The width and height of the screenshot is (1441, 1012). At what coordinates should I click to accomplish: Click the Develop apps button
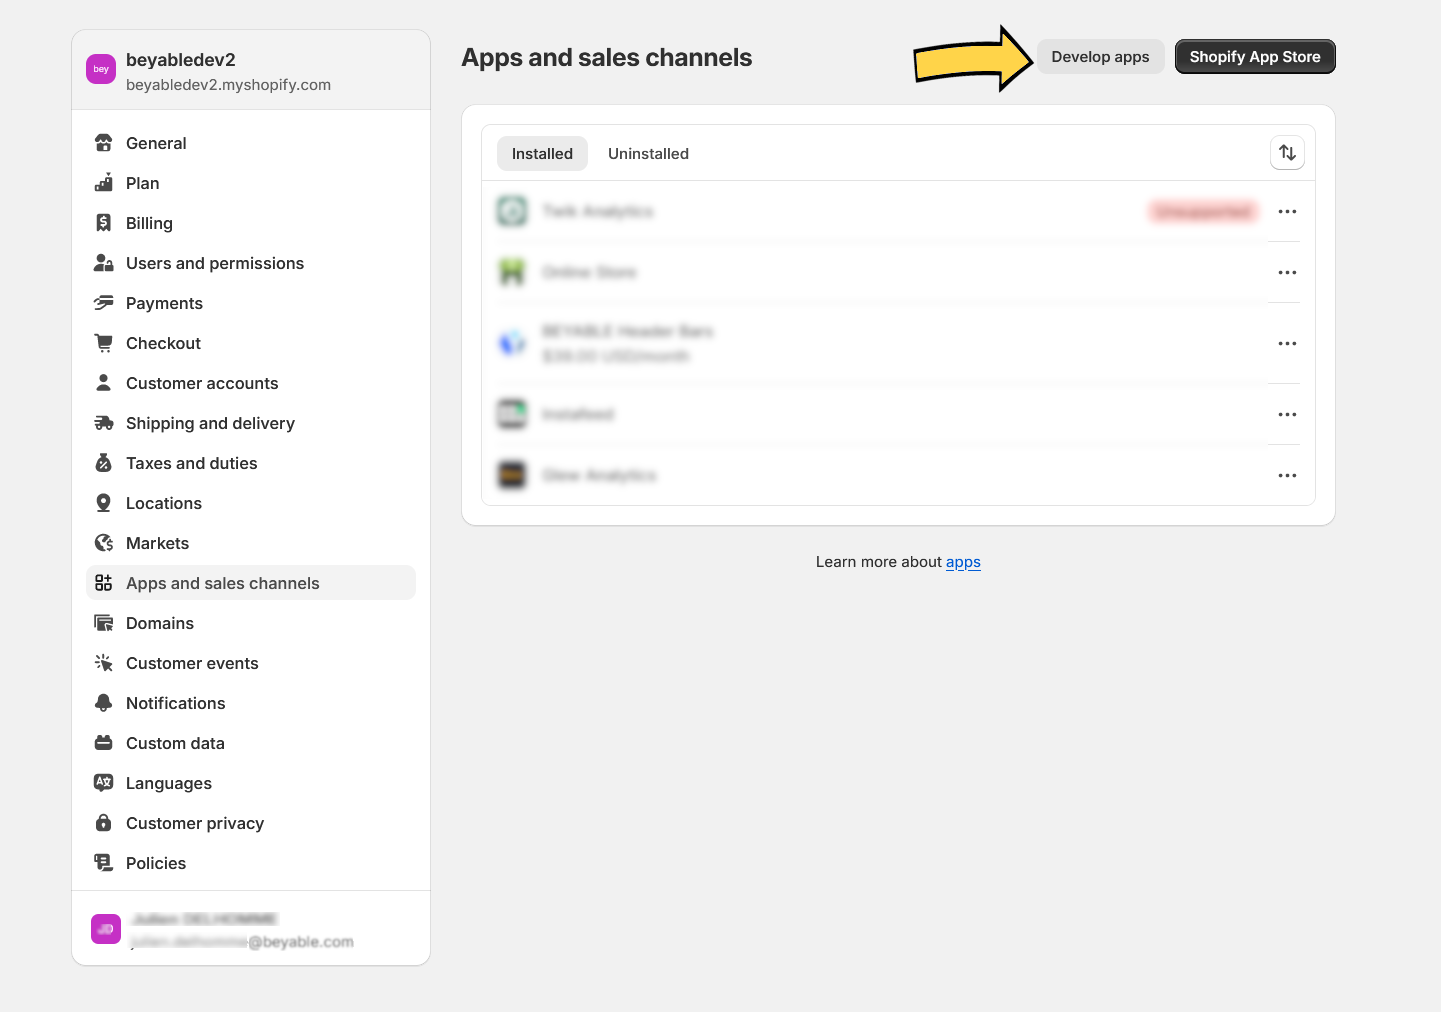(x=1100, y=57)
